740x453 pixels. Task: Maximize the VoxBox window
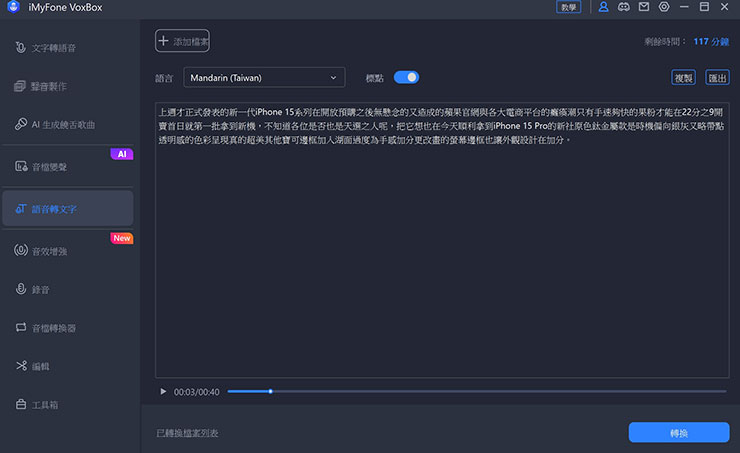(704, 7)
